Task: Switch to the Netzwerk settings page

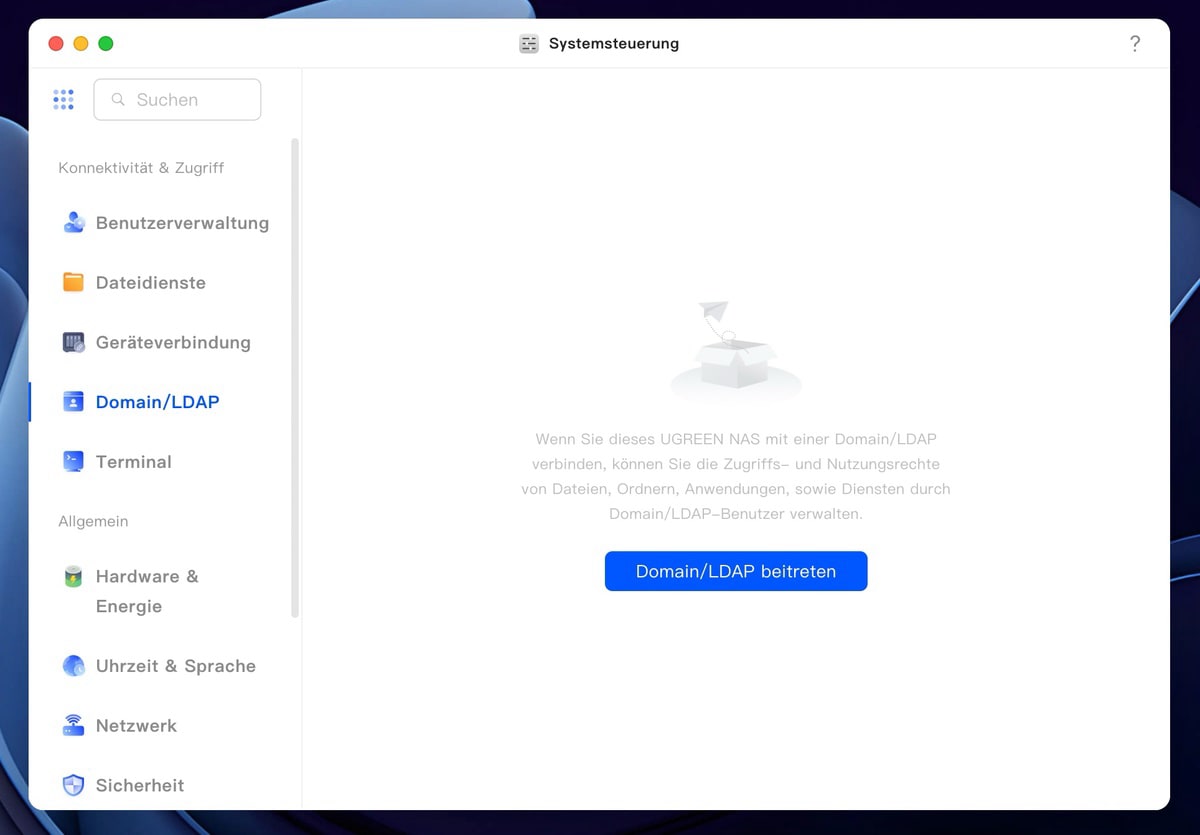Action: coord(136,726)
